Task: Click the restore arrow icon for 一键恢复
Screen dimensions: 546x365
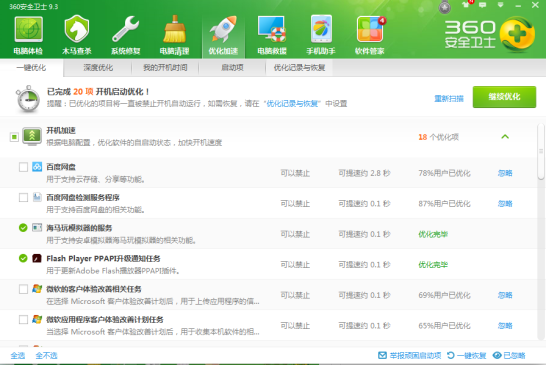Action: [x=451, y=355]
